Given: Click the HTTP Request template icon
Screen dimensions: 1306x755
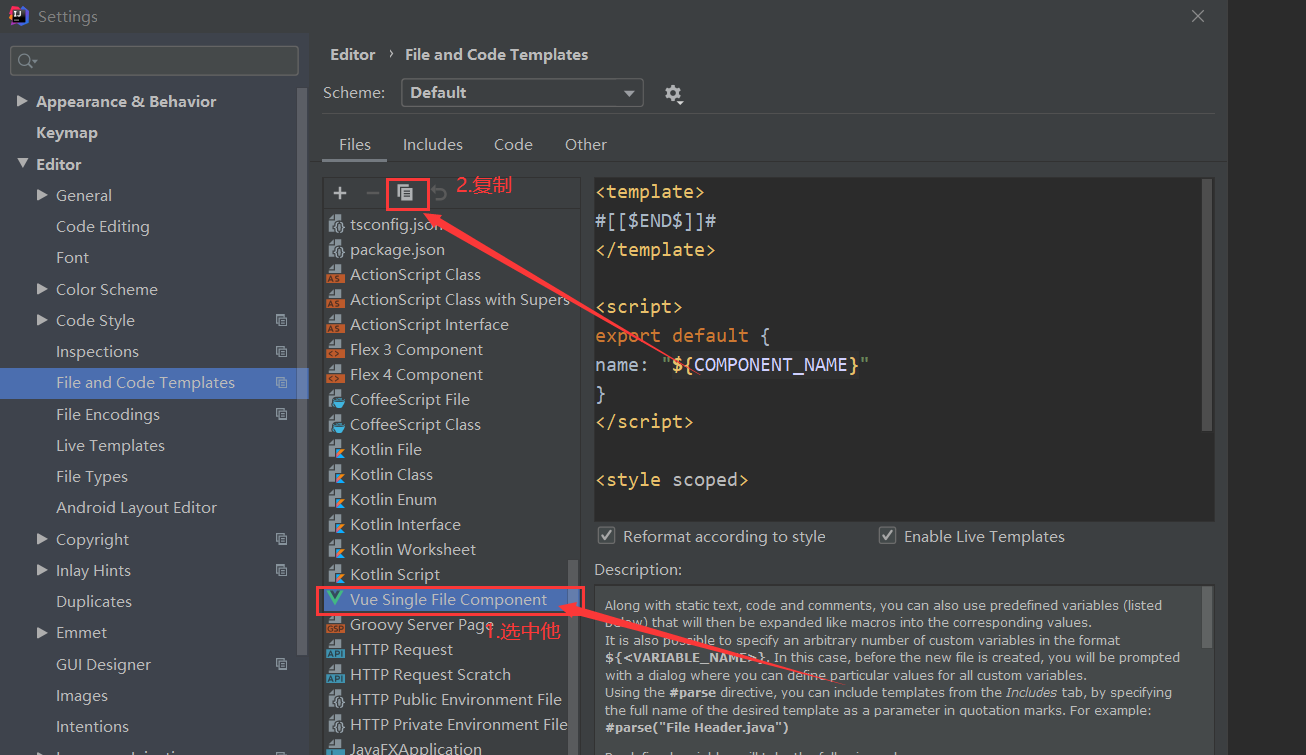Looking at the screenshot, I should pyautogui.click(x=335, y=650).
